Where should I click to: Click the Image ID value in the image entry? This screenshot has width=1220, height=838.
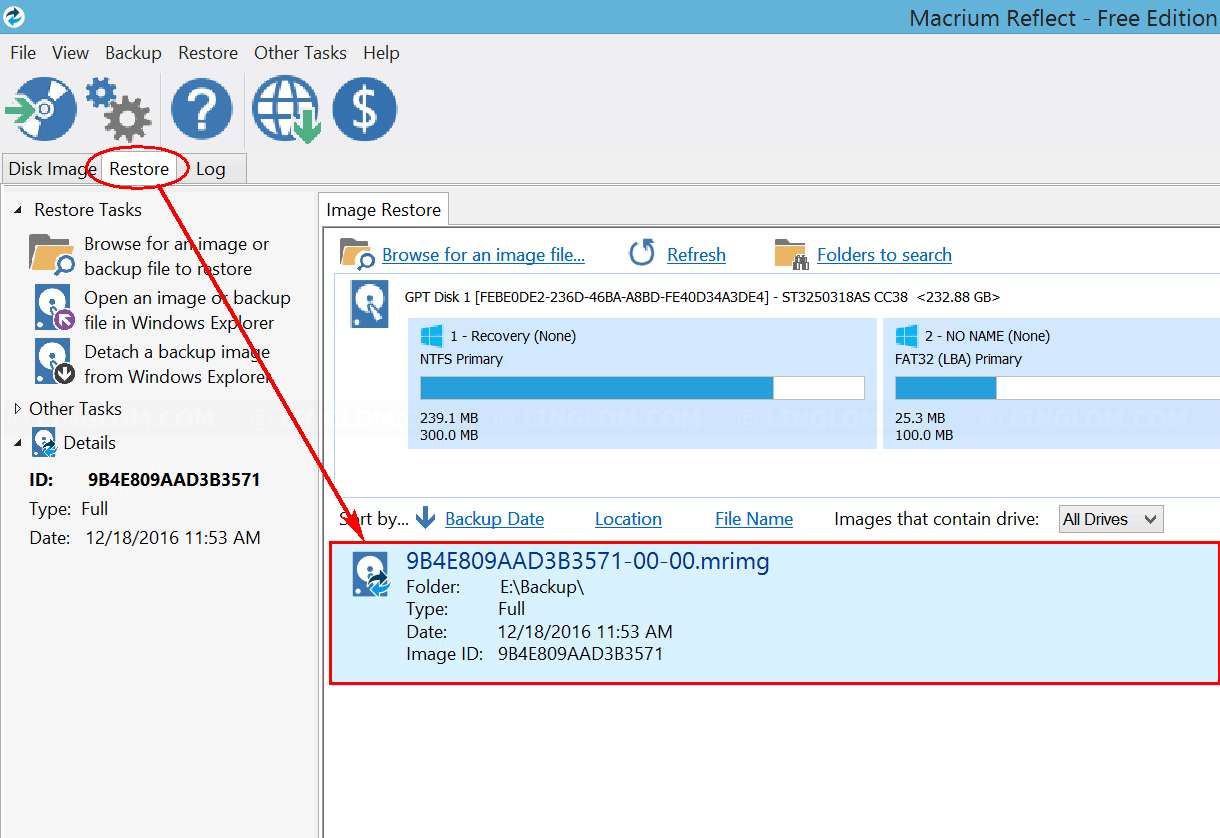(x=580, y=654)
